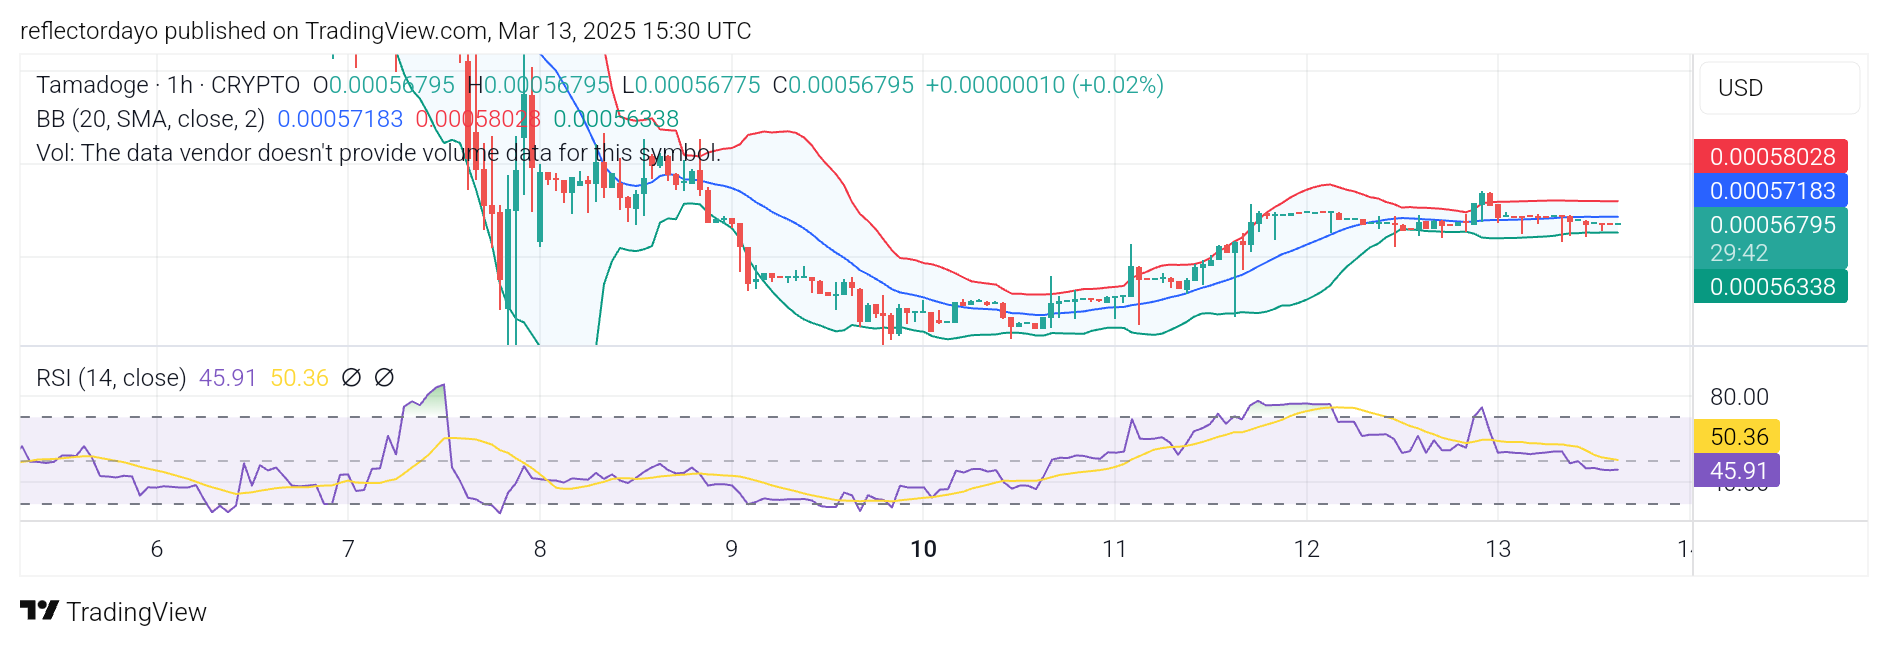
Task: Click the price change +0.00000010 (+0.02%) text
Action: tap(1045, 85)
